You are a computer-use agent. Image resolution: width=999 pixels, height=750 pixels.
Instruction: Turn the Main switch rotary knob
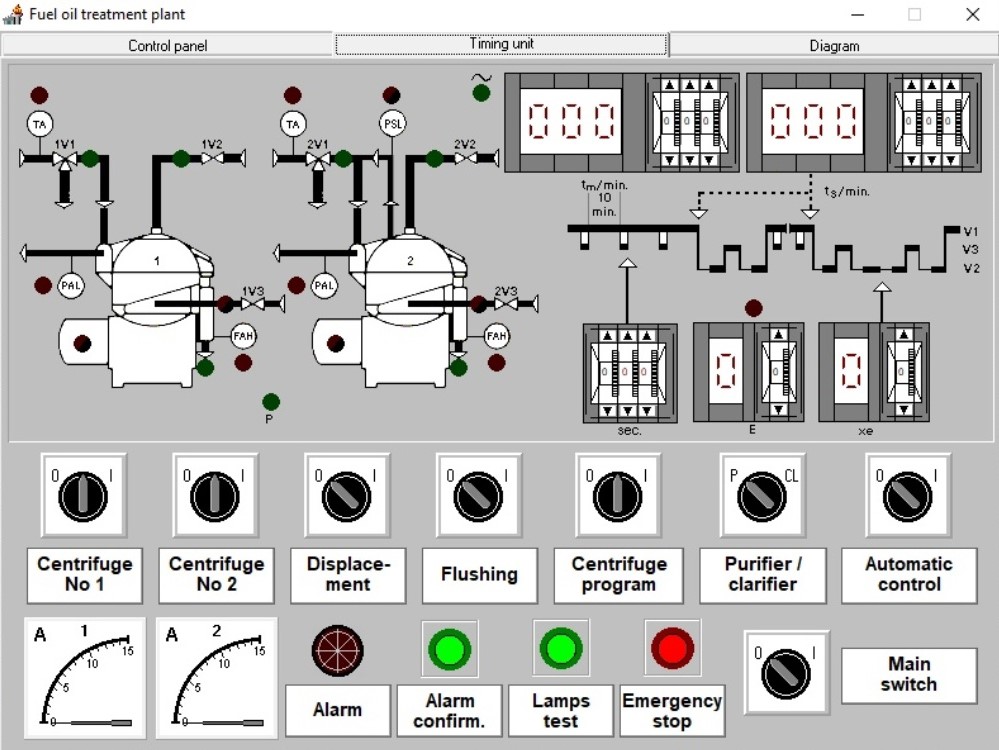click(786, 673)
